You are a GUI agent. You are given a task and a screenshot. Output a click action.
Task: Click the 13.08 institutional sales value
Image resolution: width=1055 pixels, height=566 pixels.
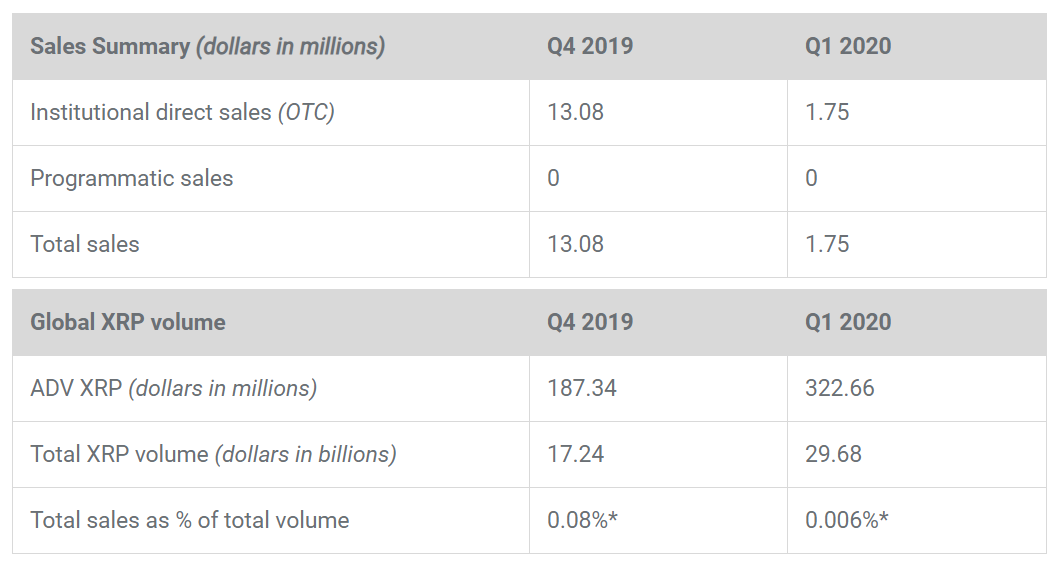tap(576, 112)
